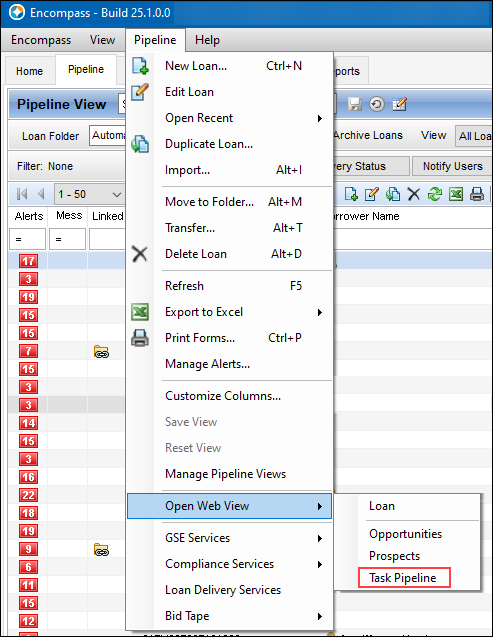Click the toolbar green Refresh icon

(435, 194)
